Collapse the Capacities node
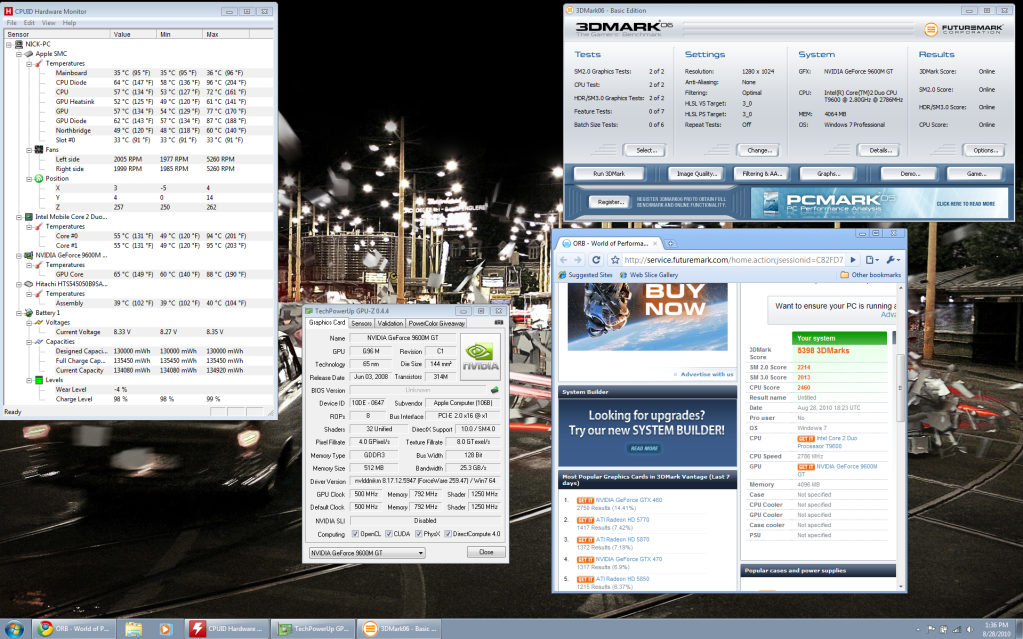The width and height of the screenshot is (1023, 639). click(29, 342)
